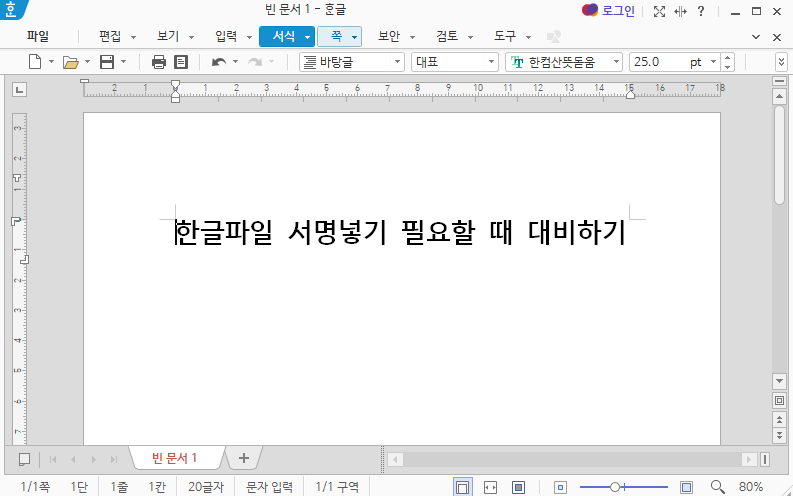This screenshot has width=793, height=496.
Task: Go to the first document tab arrow
Action: tap(53, 460)
